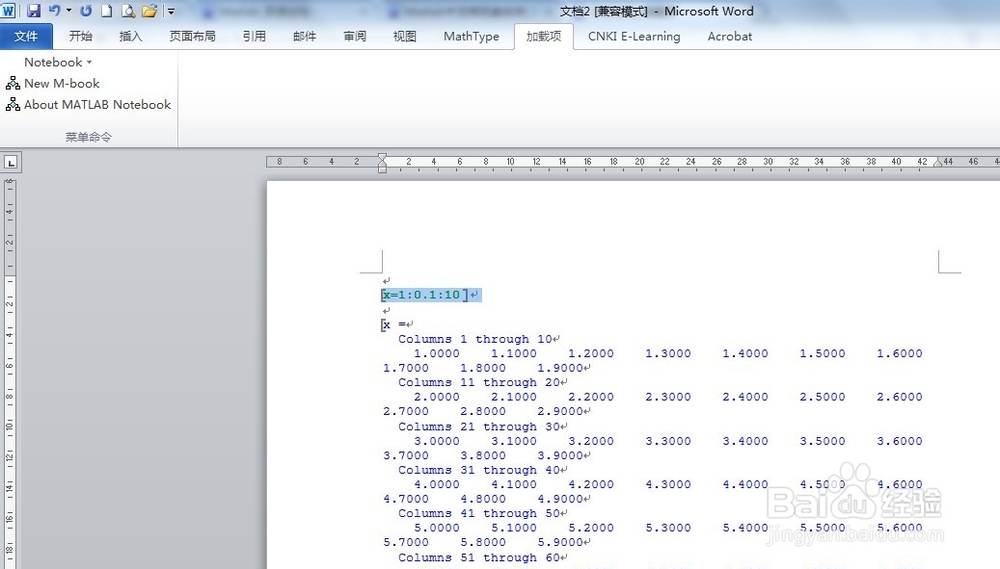Click the New M-book network icon

[x=13, y=84]
